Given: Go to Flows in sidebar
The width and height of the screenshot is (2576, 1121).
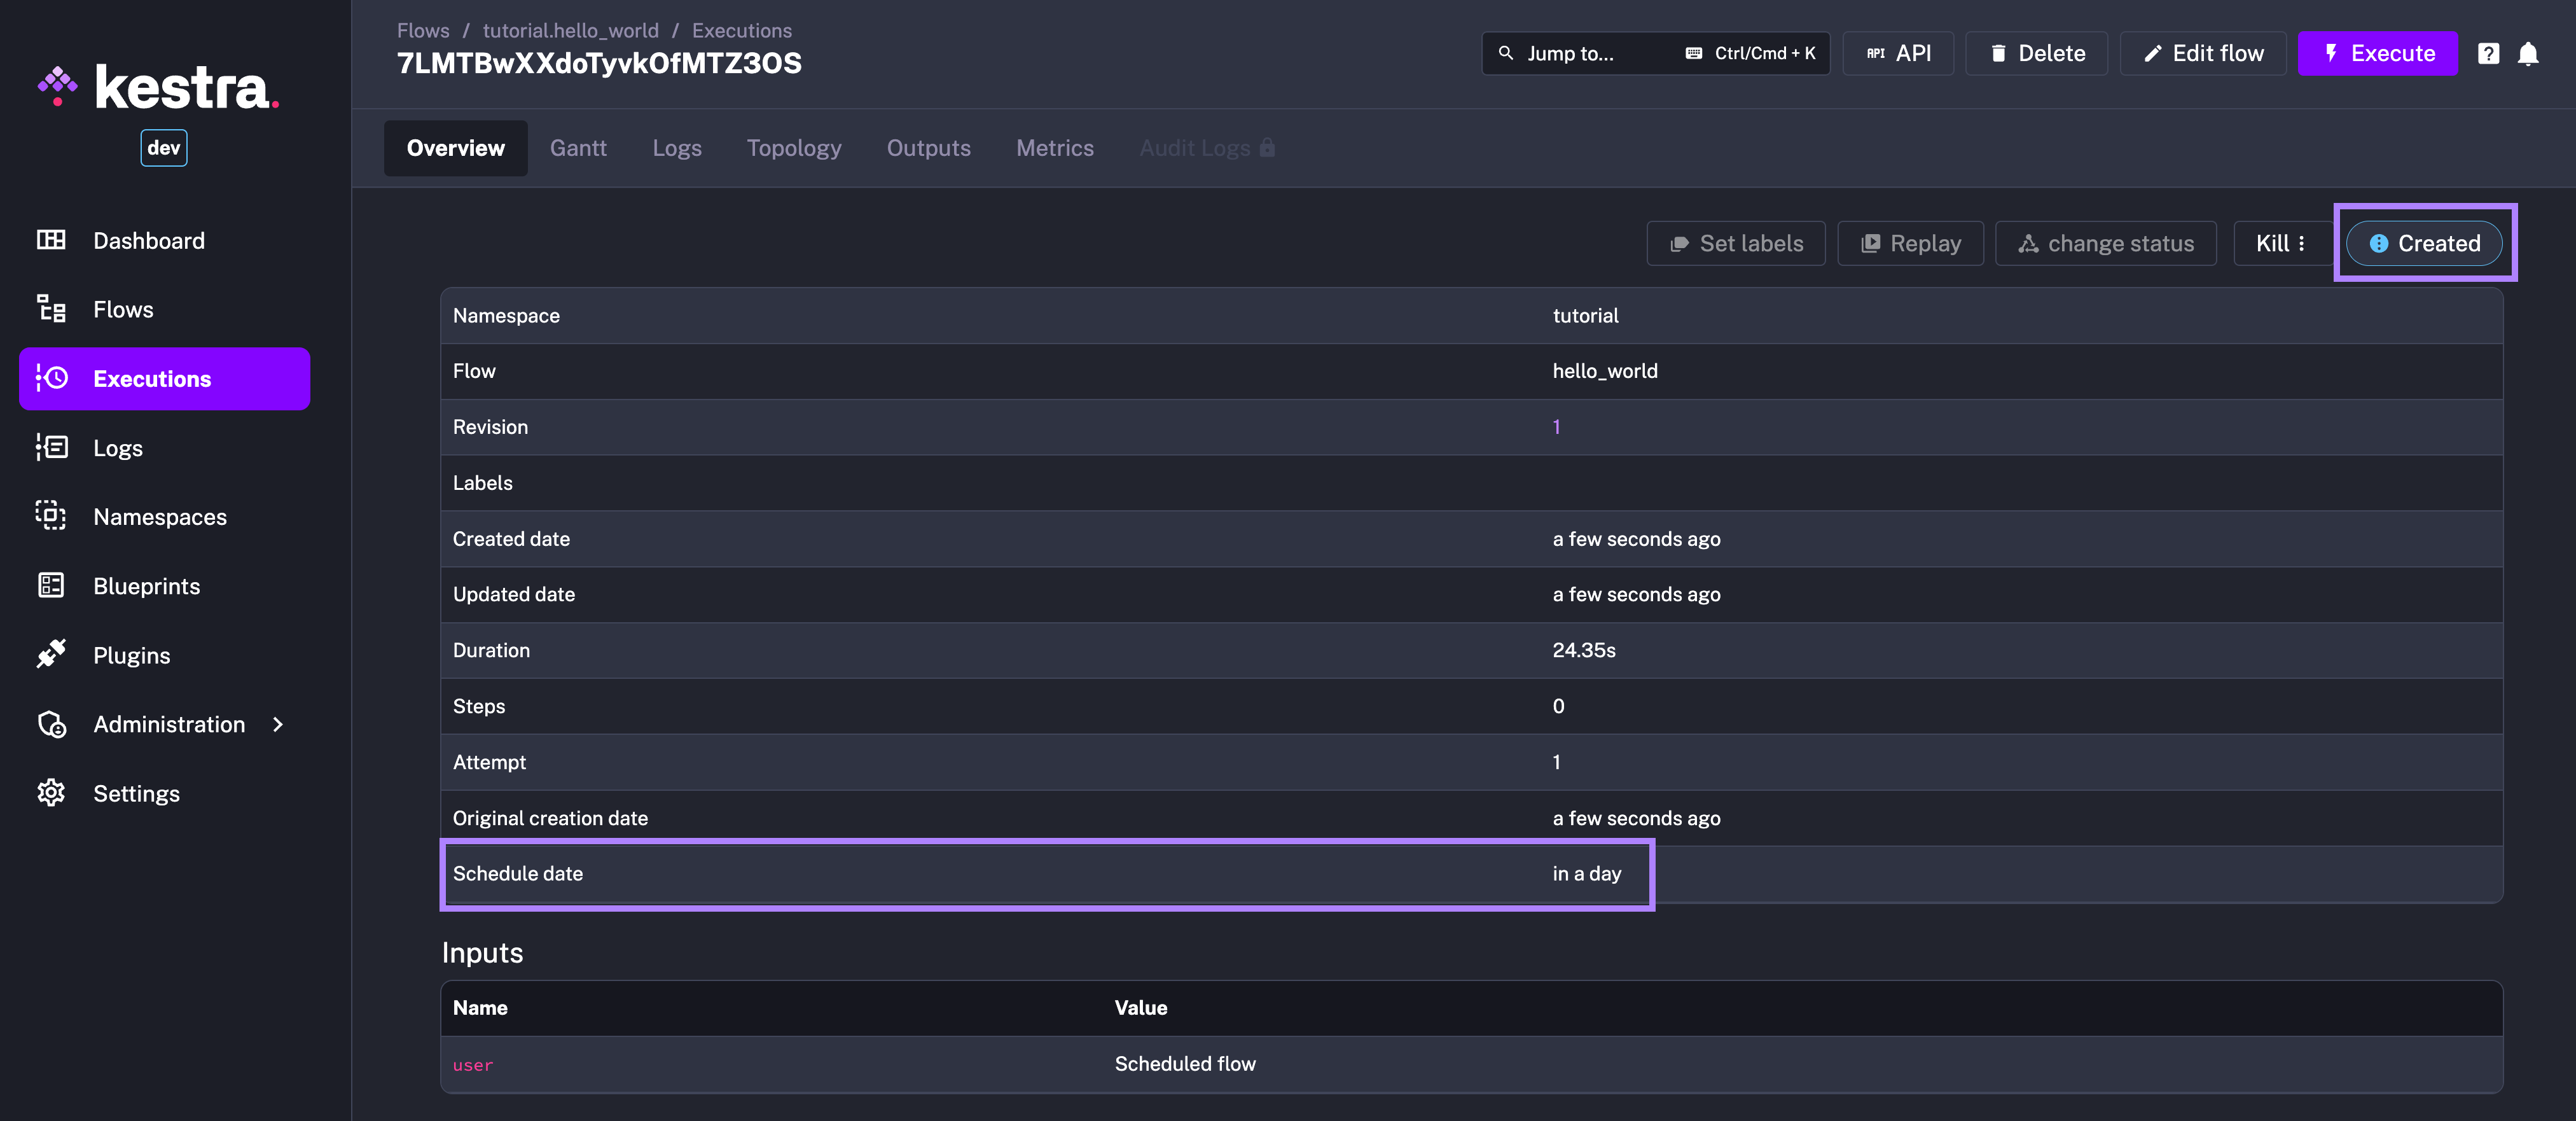Looking at the screenshot, I should pos(123,310).
